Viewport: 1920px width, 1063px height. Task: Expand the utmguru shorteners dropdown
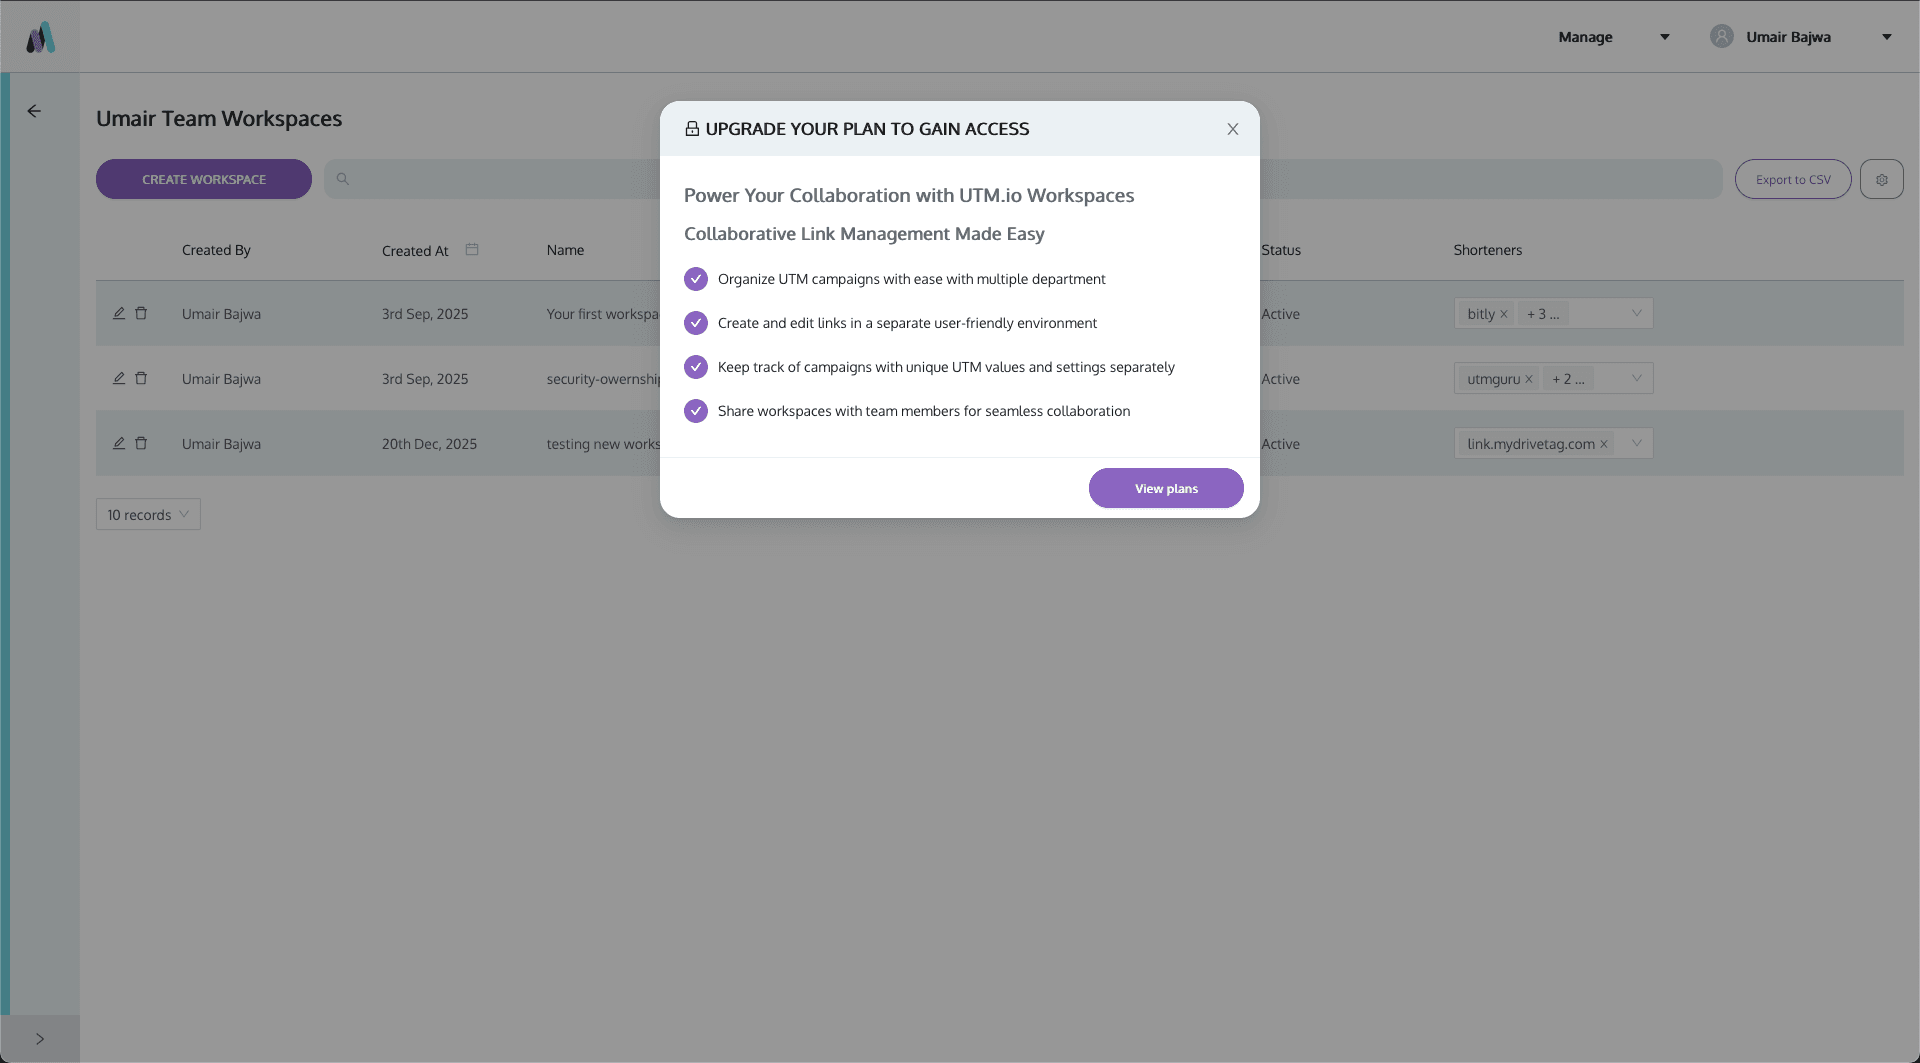pos(1637,378)
